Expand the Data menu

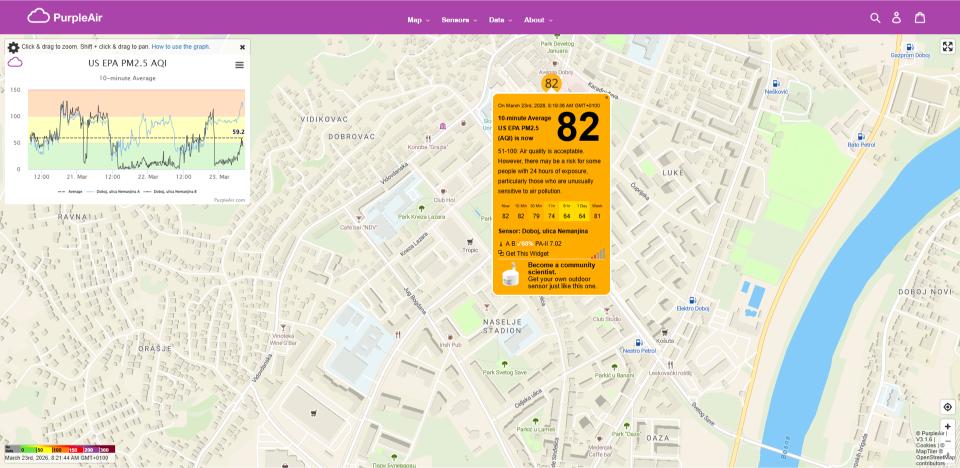point(500,20)
